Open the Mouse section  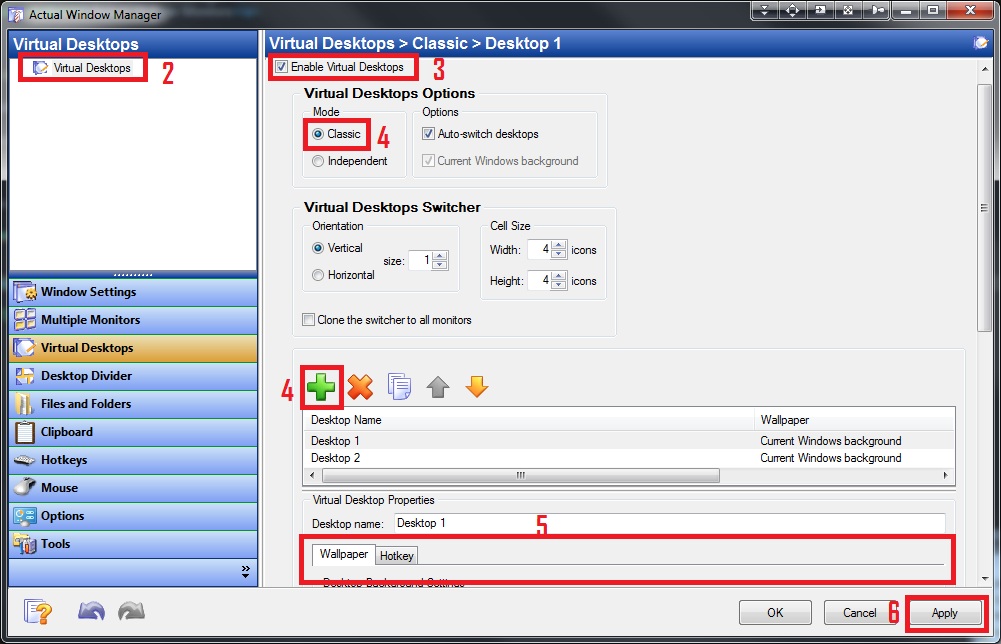click(133, 488)
